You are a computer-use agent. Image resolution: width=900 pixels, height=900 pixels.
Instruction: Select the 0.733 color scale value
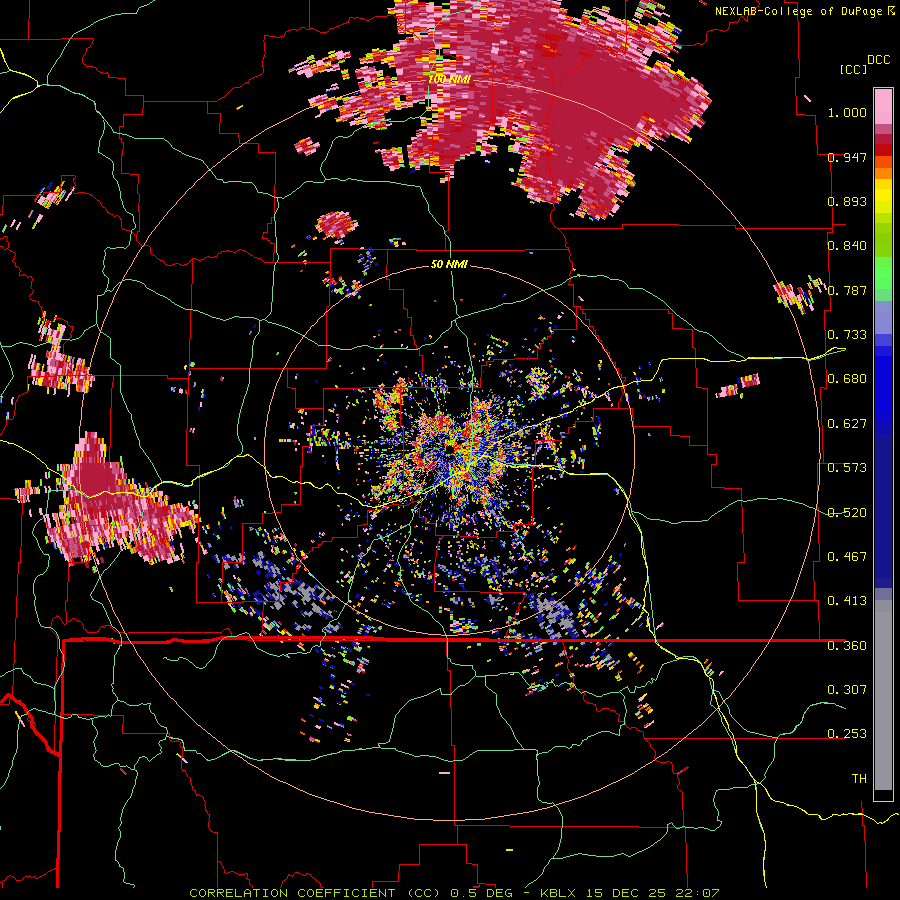tap(847, 335)
